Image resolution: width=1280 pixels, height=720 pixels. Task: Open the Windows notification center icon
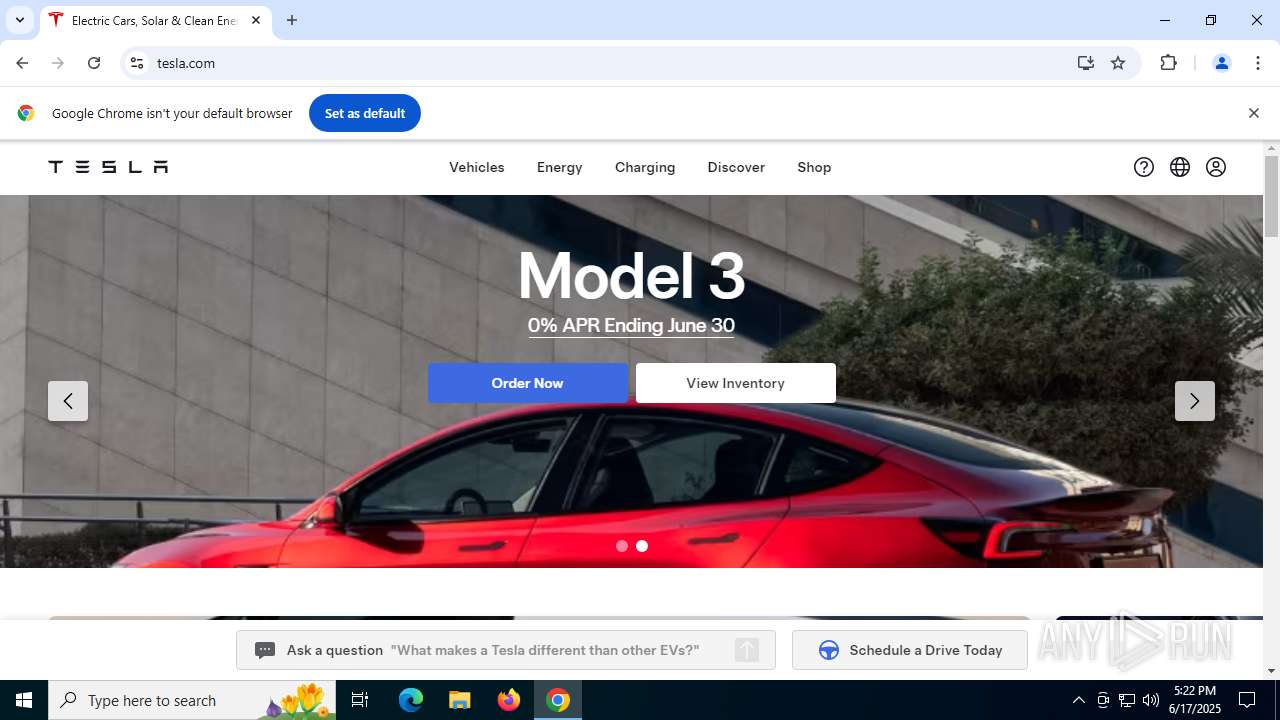coord(1247,700)
